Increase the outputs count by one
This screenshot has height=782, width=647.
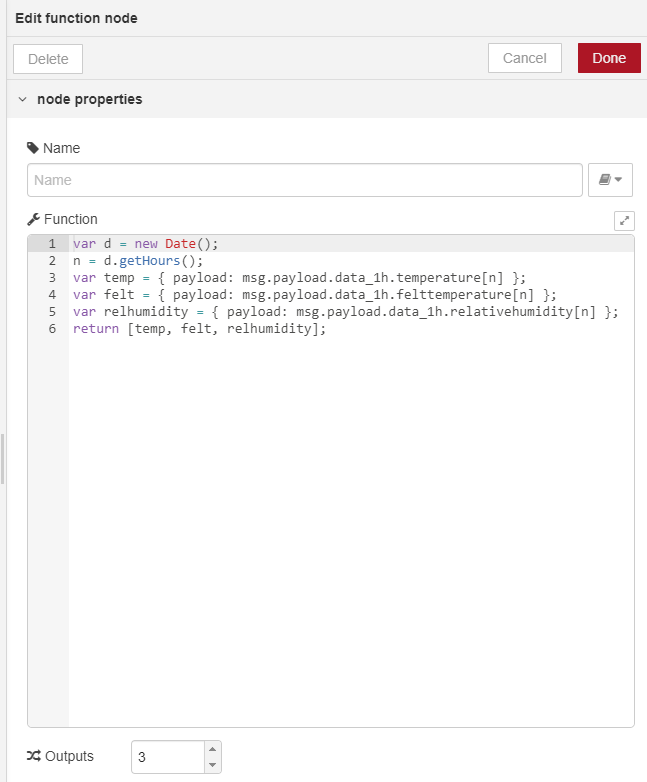211,749
